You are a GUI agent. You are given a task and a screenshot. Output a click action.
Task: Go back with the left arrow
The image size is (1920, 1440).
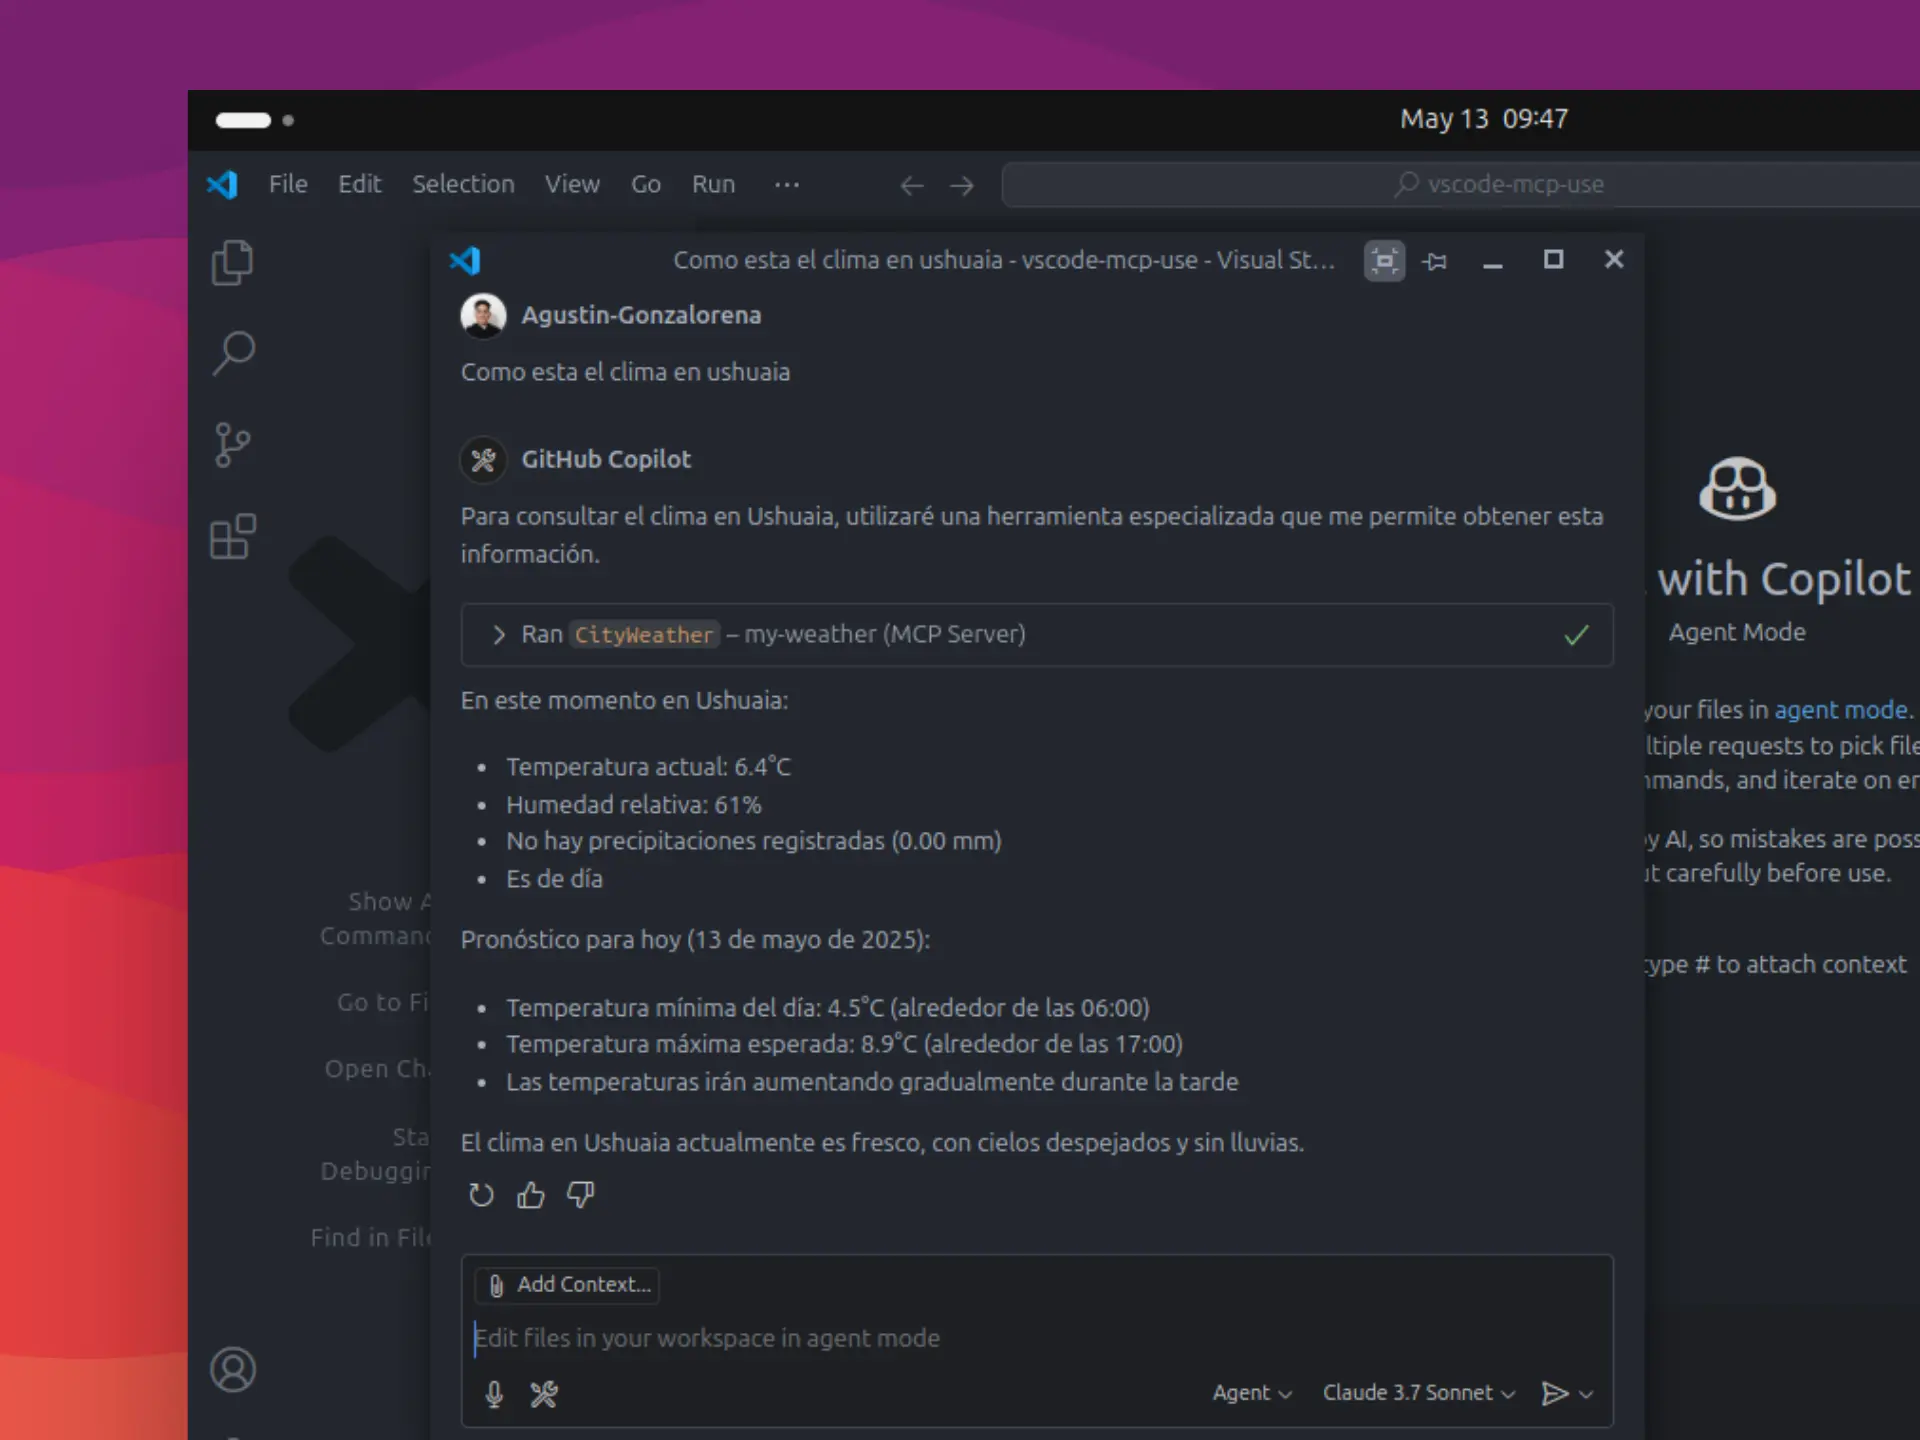pyautogui.click(x=911, y=185)
